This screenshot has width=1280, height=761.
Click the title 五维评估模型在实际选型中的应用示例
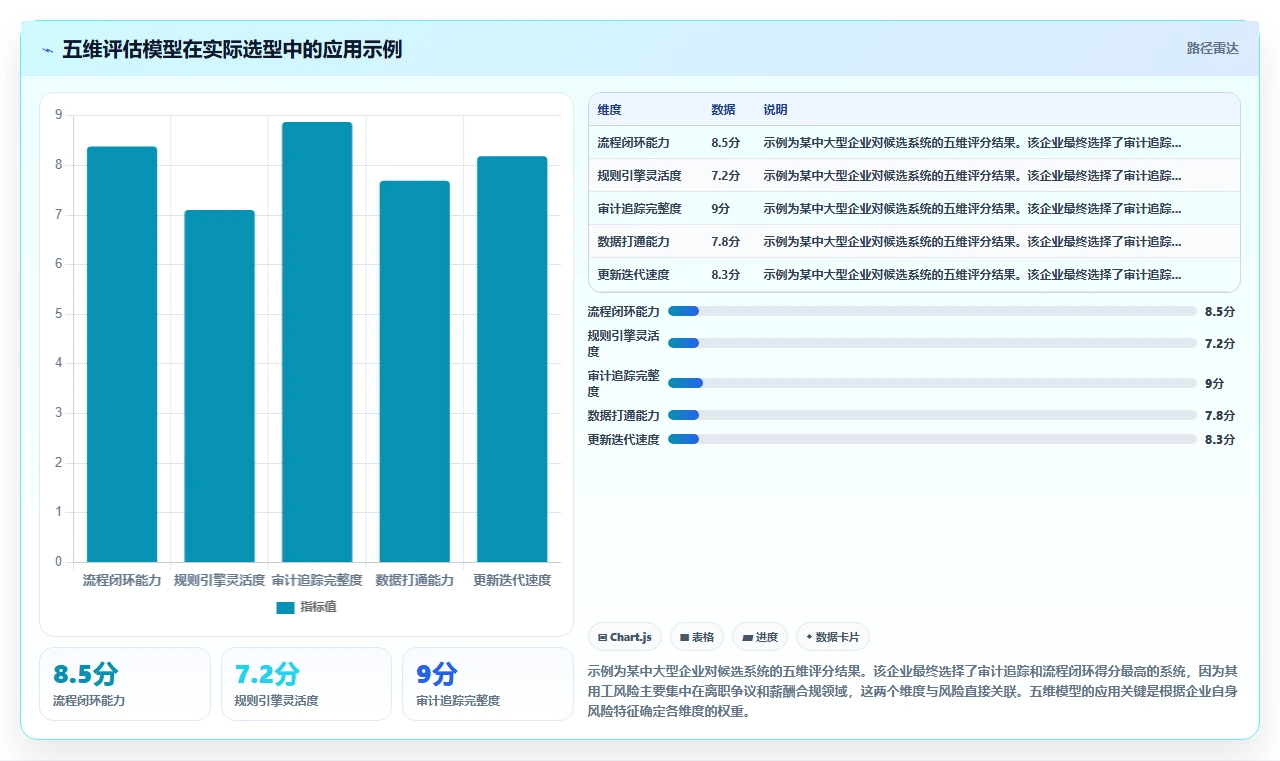[232, 49]
